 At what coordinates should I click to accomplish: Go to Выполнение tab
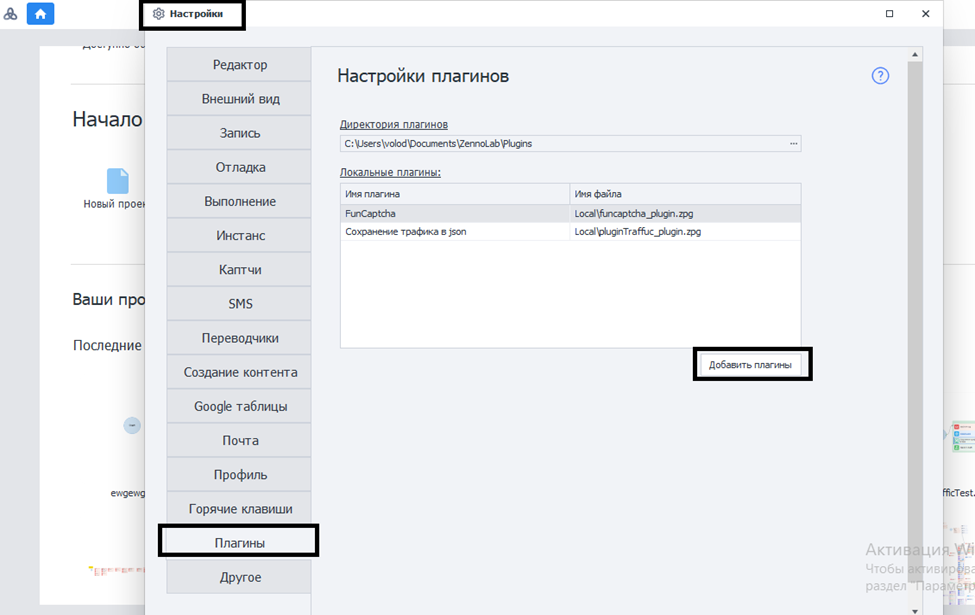pos(239,201)
